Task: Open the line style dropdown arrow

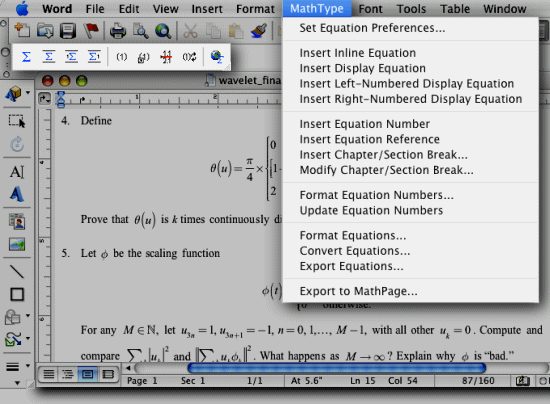Action: point(28,366)
